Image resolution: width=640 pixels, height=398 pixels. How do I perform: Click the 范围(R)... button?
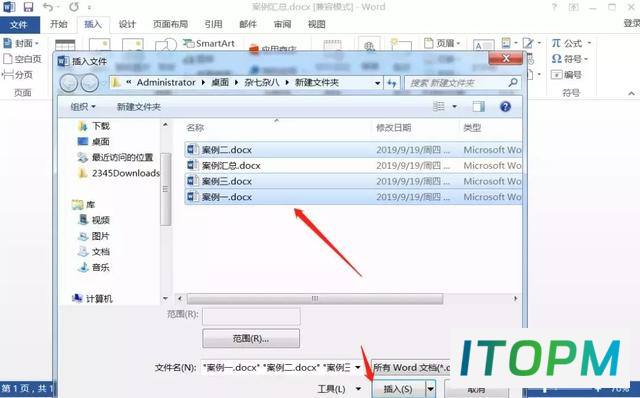tap(251, 338)
